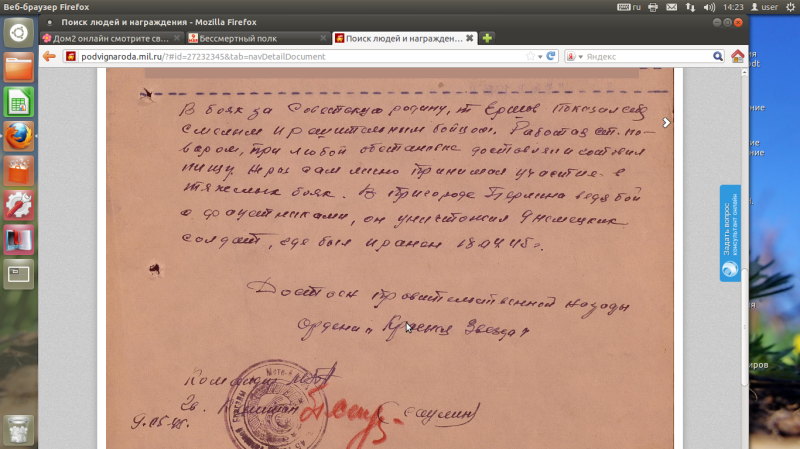This screenshot has width=800, height=449.
Task: Open the Files manager in launcher
Action: click(19, 67)
